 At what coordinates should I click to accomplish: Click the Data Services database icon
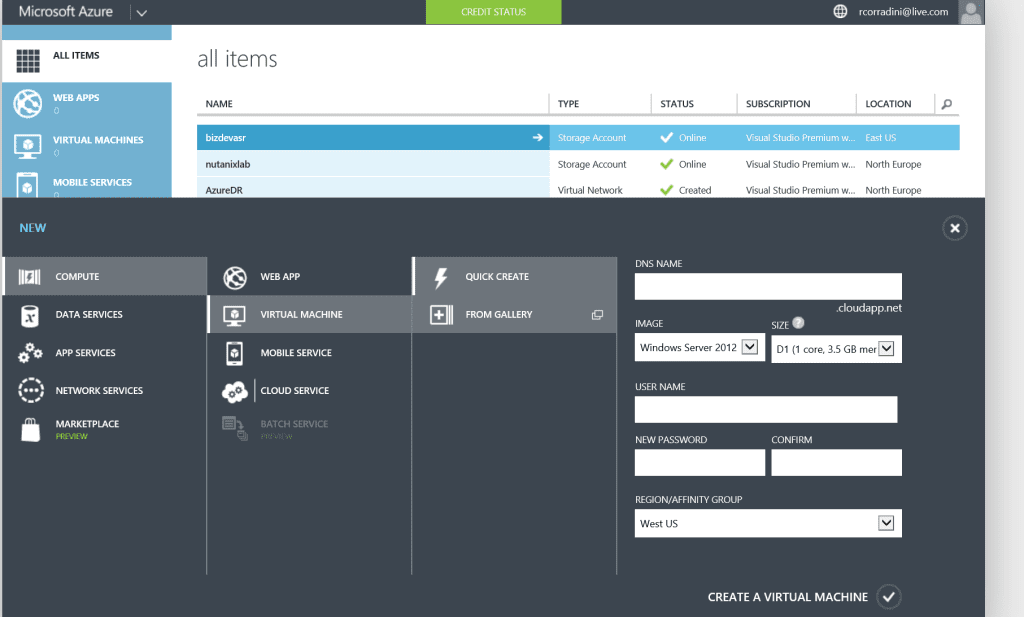pyautogui.click(x=29, y=315)
